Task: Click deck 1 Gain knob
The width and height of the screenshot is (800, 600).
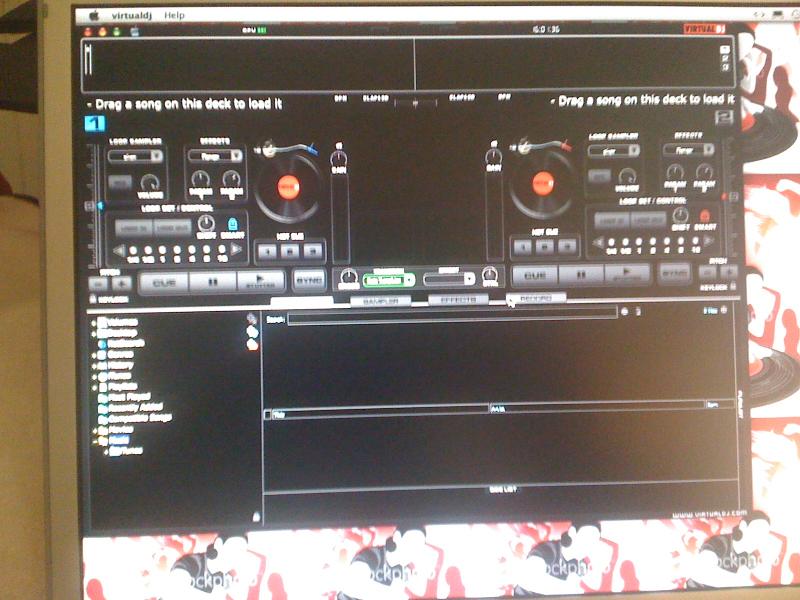Action: pos(338,159)
